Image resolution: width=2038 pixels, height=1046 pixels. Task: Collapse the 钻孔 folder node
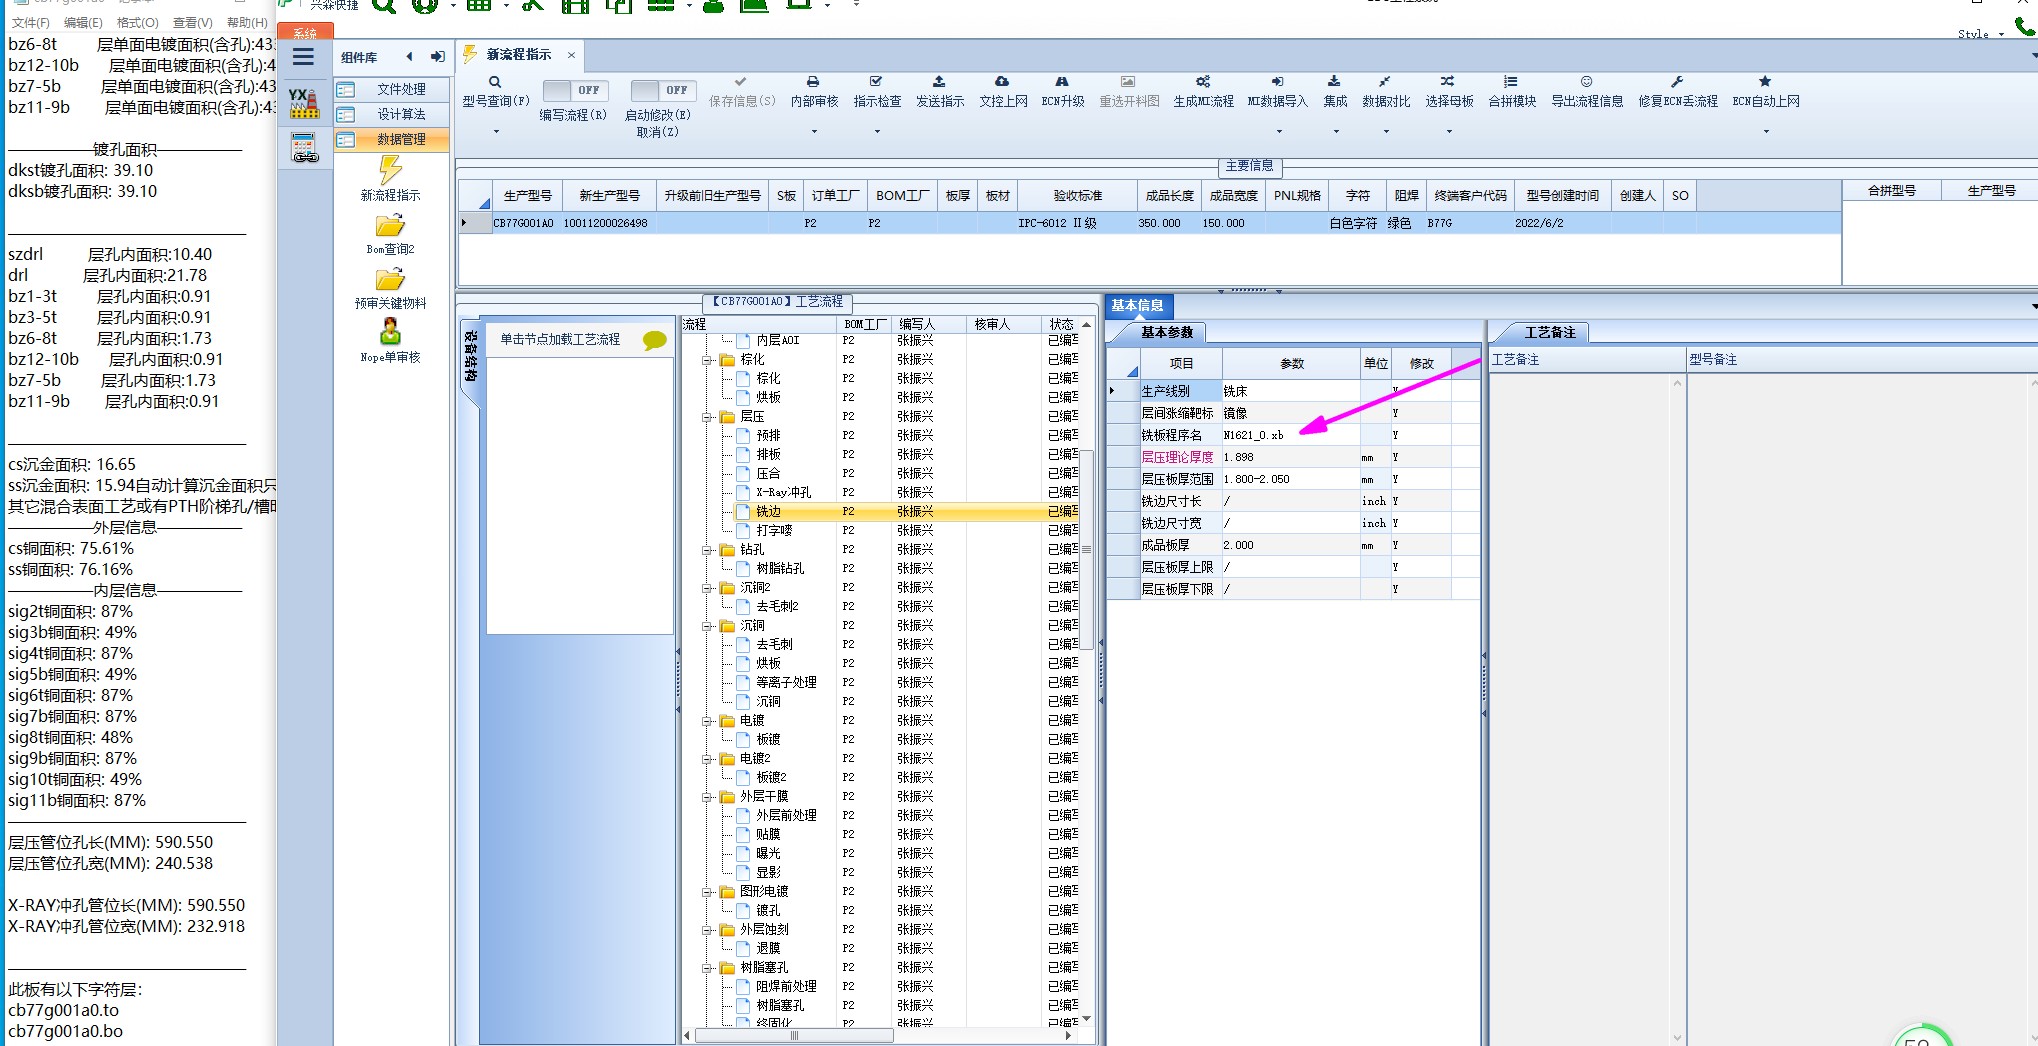click(708, 550)
